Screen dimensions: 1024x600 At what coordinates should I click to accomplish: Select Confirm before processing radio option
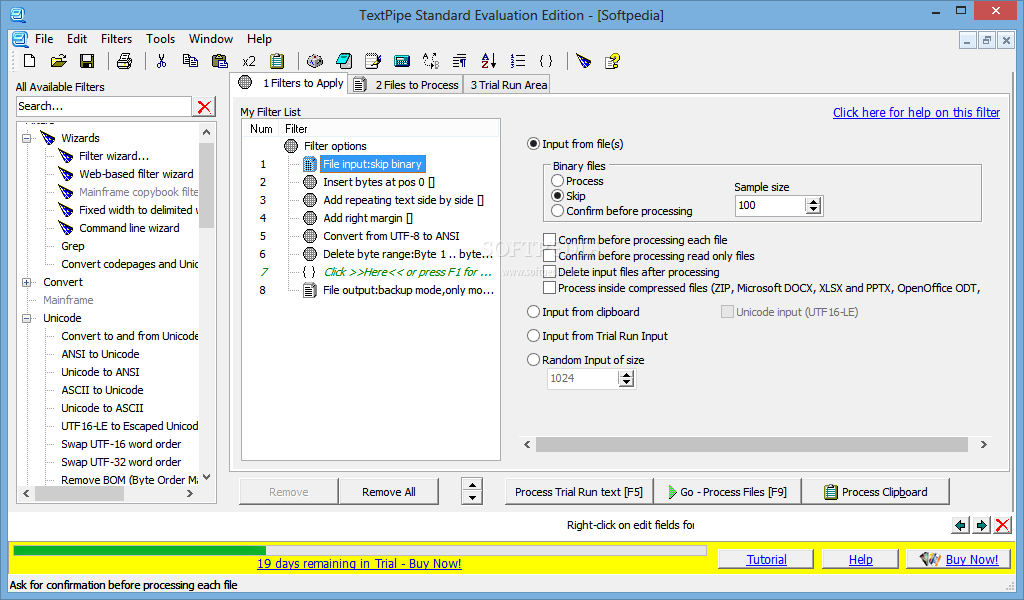557,211
